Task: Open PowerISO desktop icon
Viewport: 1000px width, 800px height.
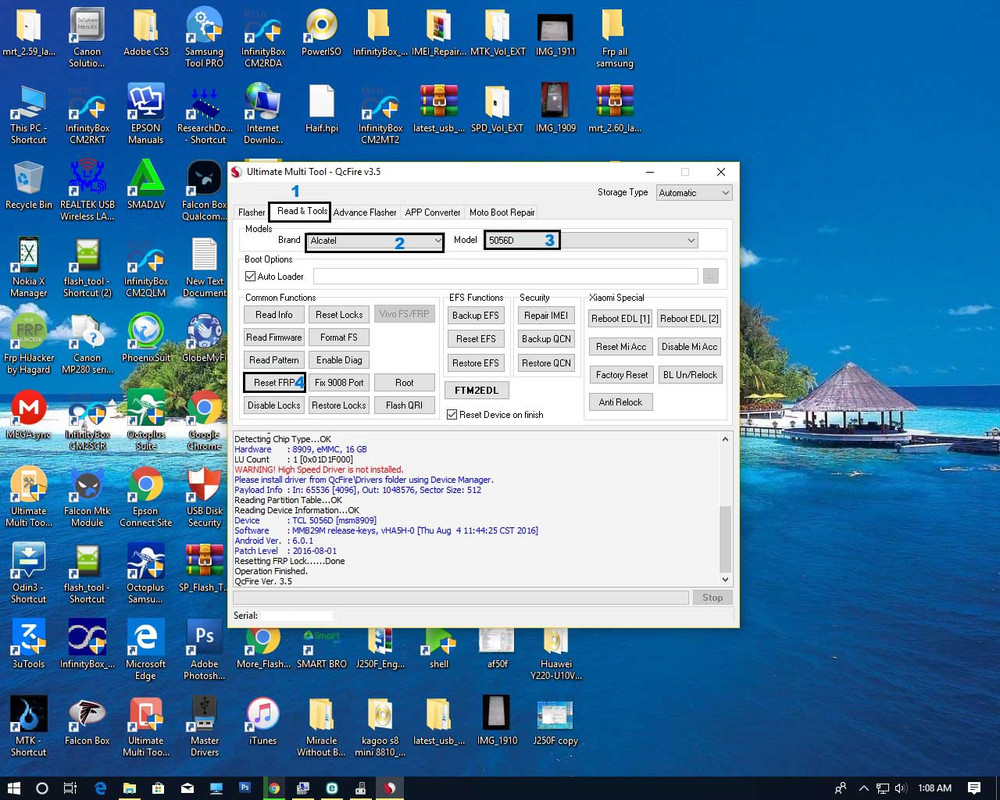Action: [321, 32]
